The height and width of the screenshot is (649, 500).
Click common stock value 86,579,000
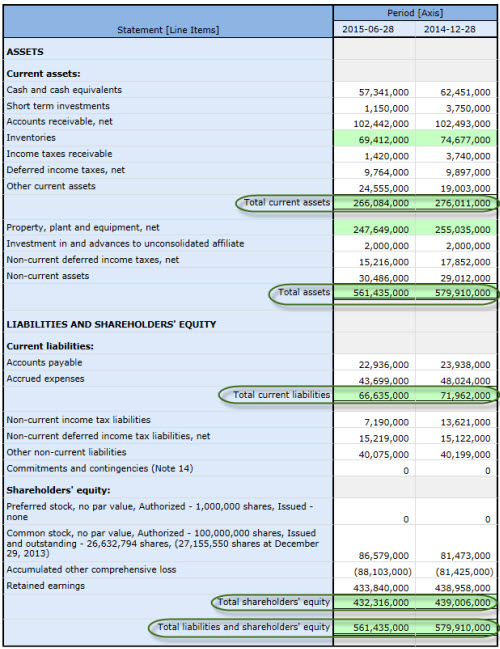click(384, 556)
